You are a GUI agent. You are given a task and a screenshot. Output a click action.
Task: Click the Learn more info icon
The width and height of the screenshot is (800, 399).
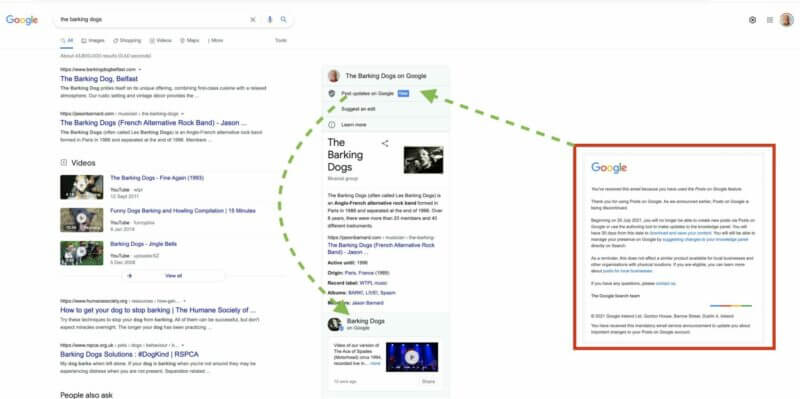332,124
